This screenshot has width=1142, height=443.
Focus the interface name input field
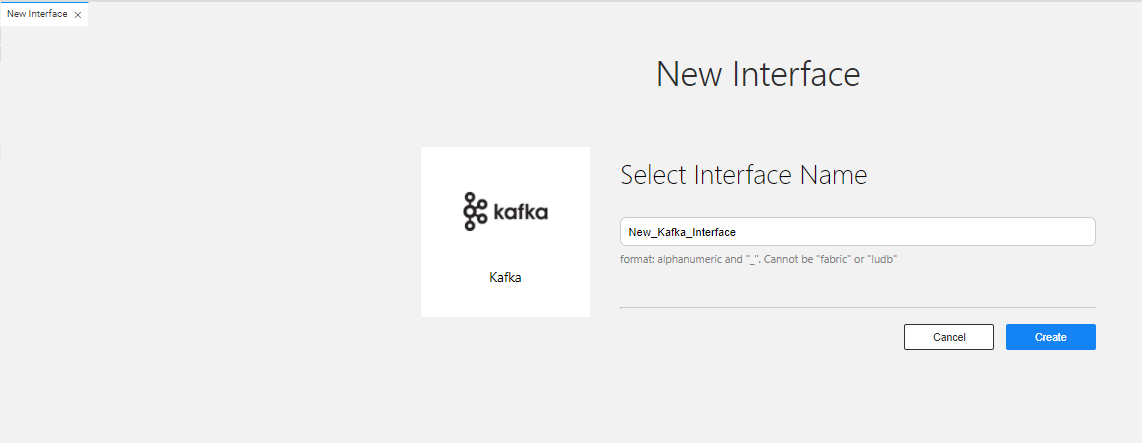coord(858,232)
